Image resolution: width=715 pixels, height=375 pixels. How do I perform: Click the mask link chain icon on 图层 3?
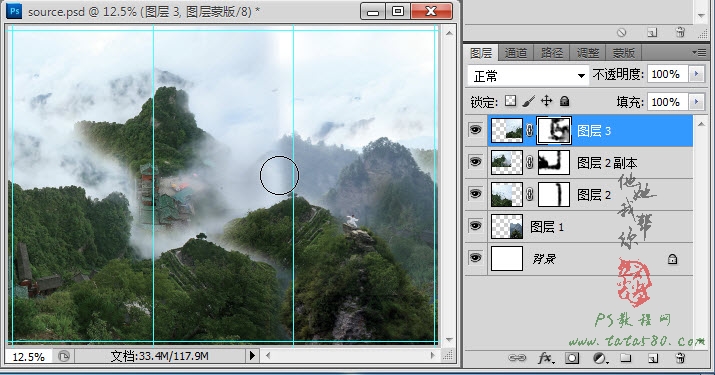coord(529,131)
